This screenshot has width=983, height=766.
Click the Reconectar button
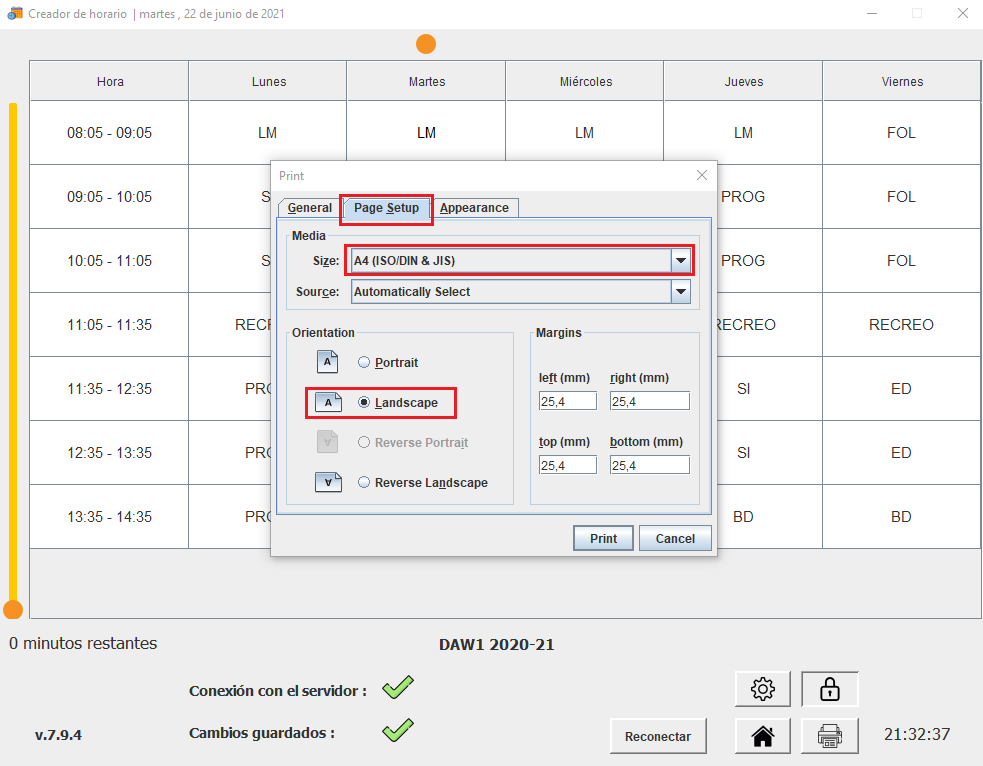point(657,736)
